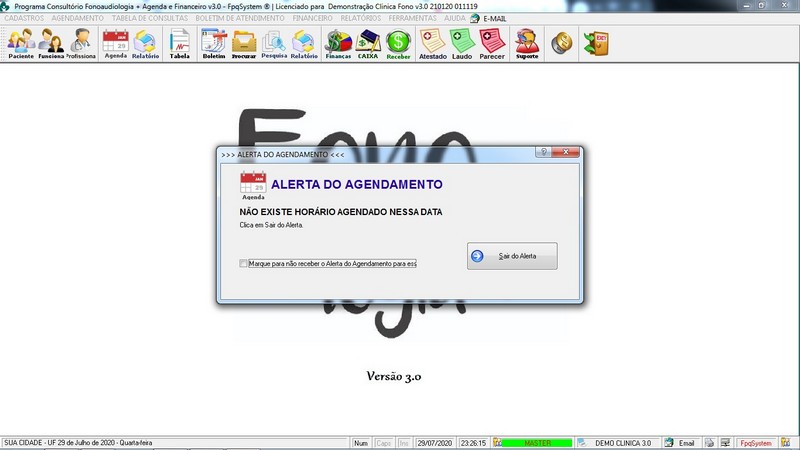Click the green MASTER status indicator
This screenshot has height=450, width=800.
pos(537,443)
